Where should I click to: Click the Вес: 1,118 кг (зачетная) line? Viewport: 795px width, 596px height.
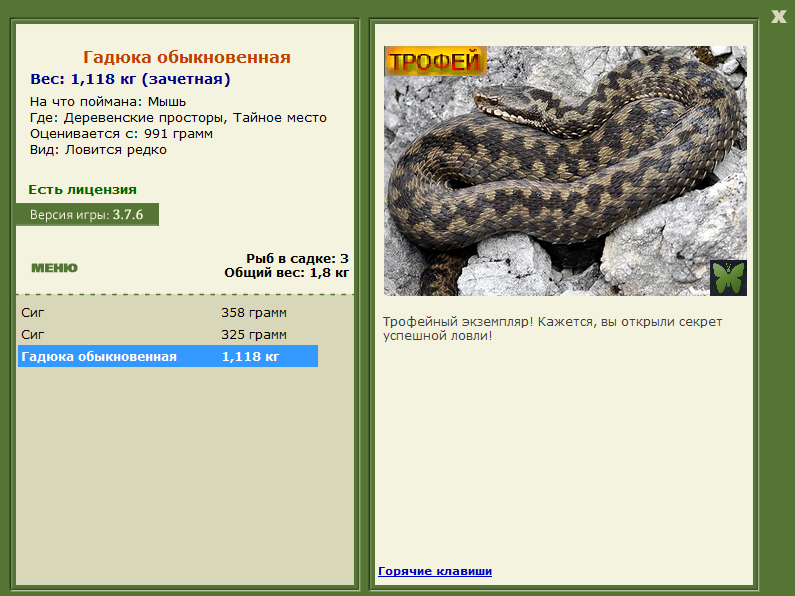130,79
